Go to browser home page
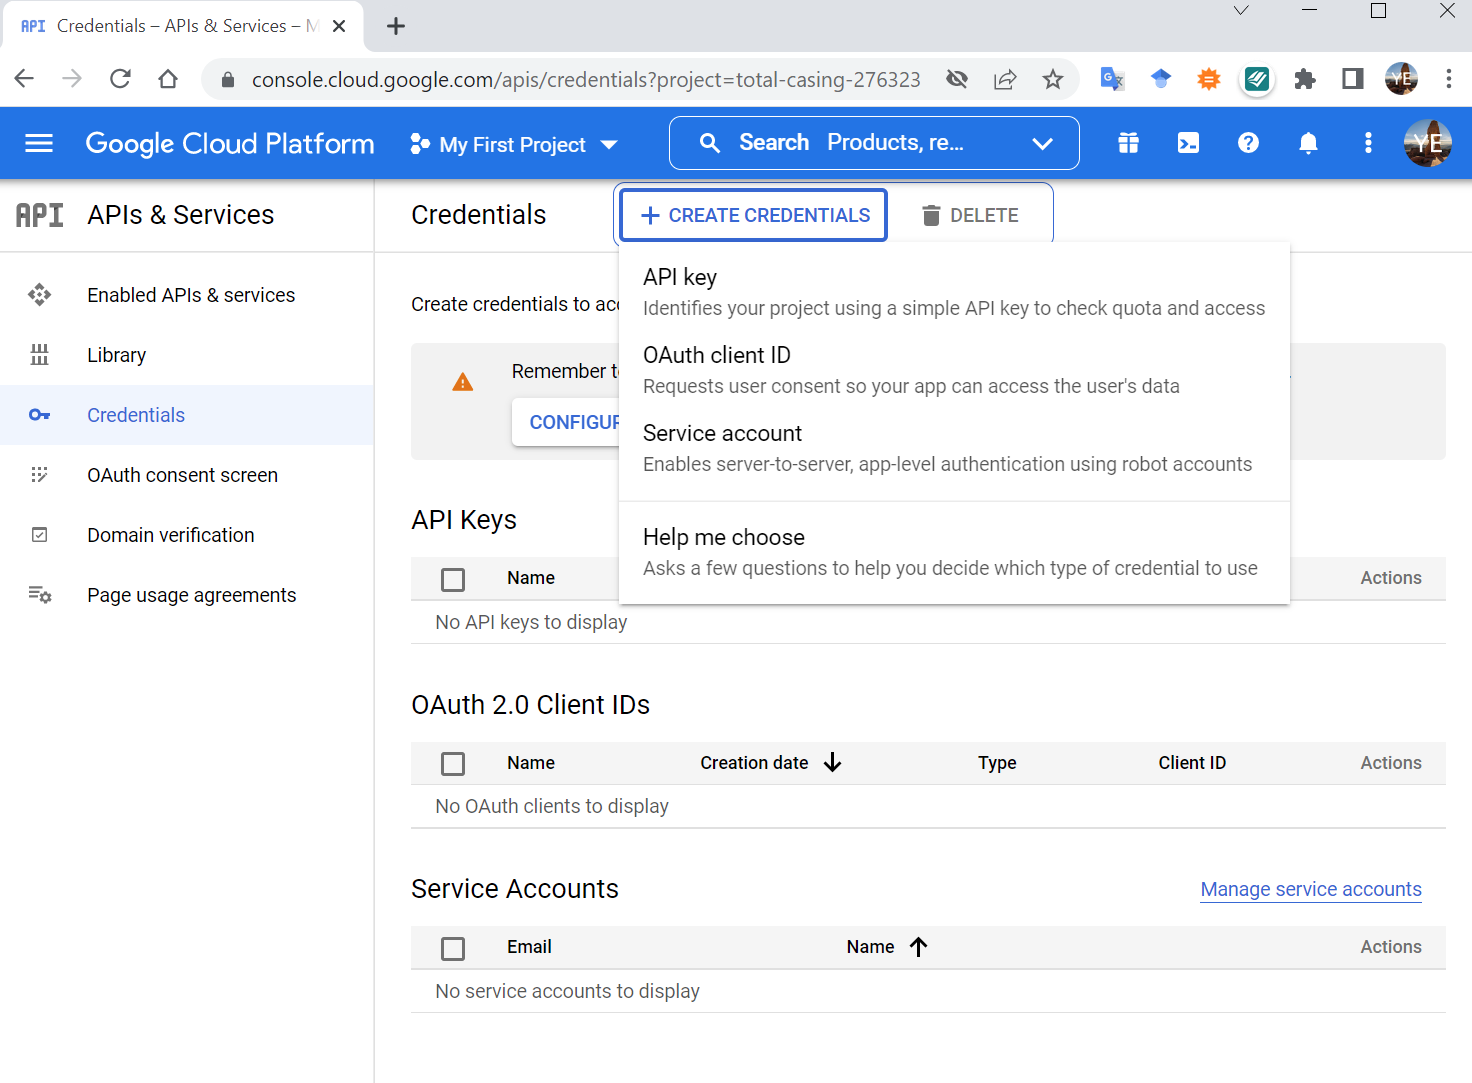1472x1083 pixels. tap(168, 79)
